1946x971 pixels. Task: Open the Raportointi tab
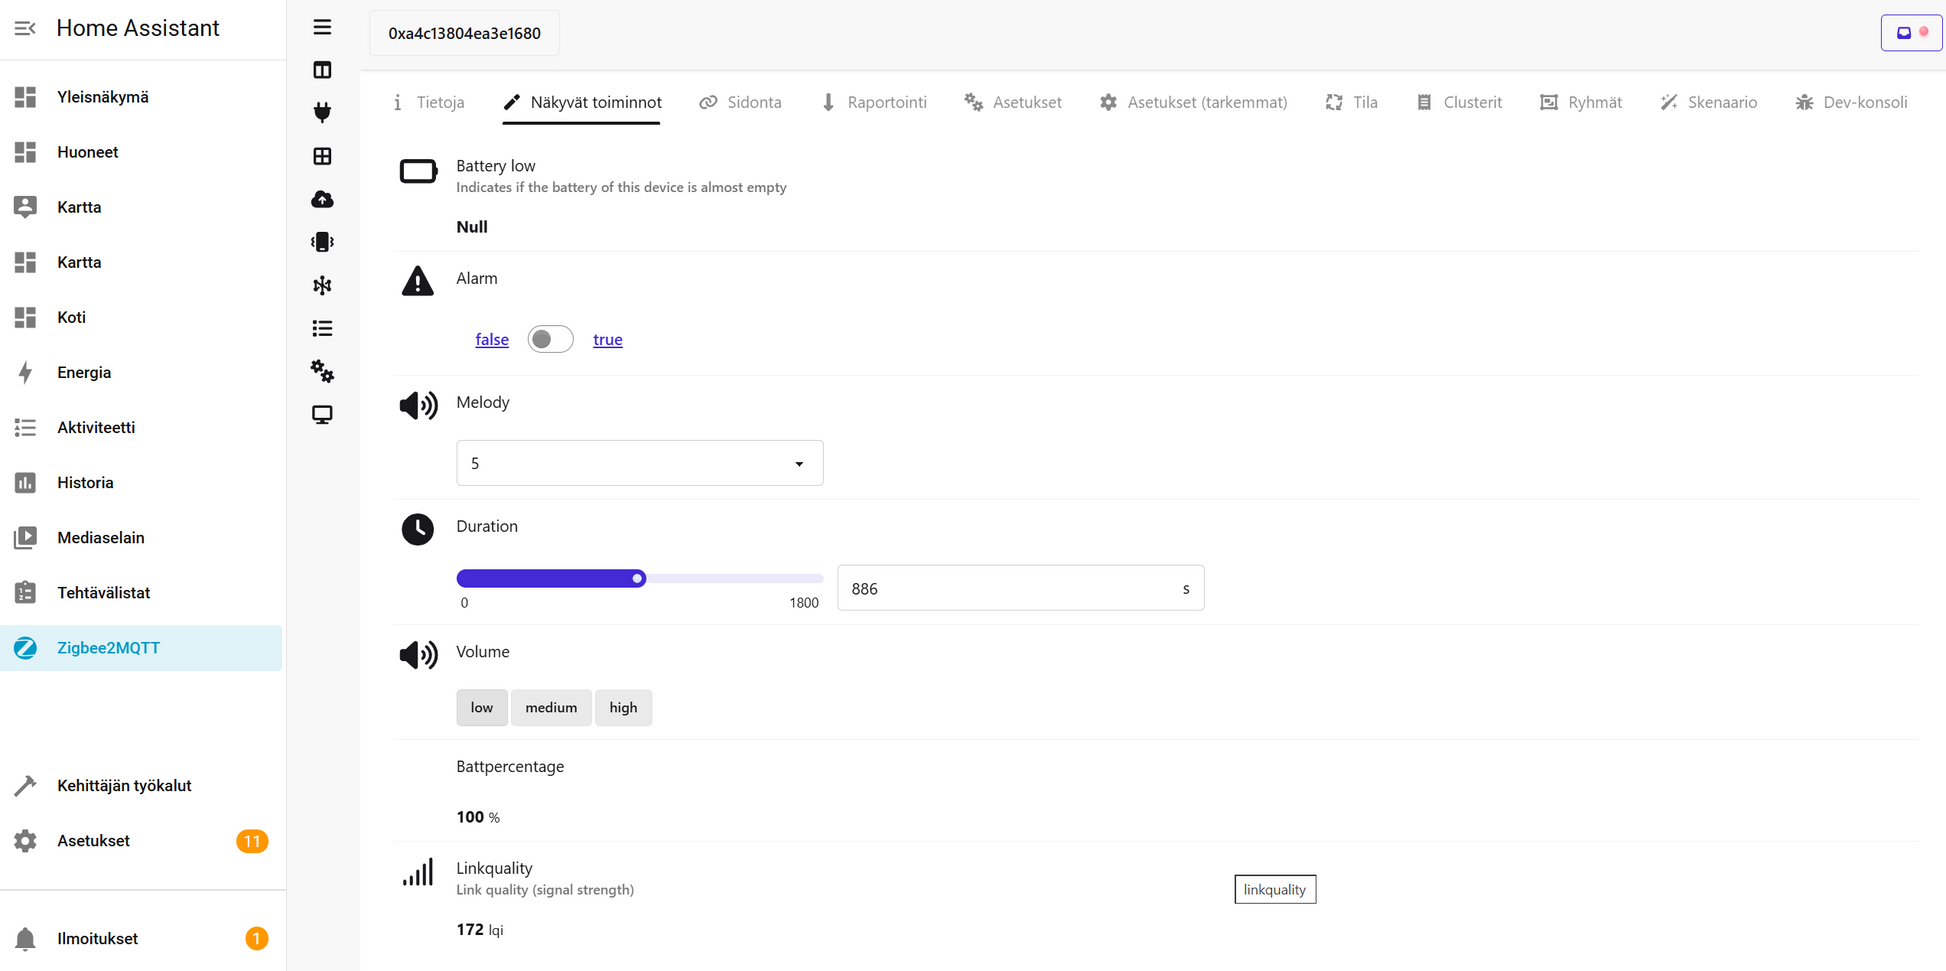tap(874, 102)
